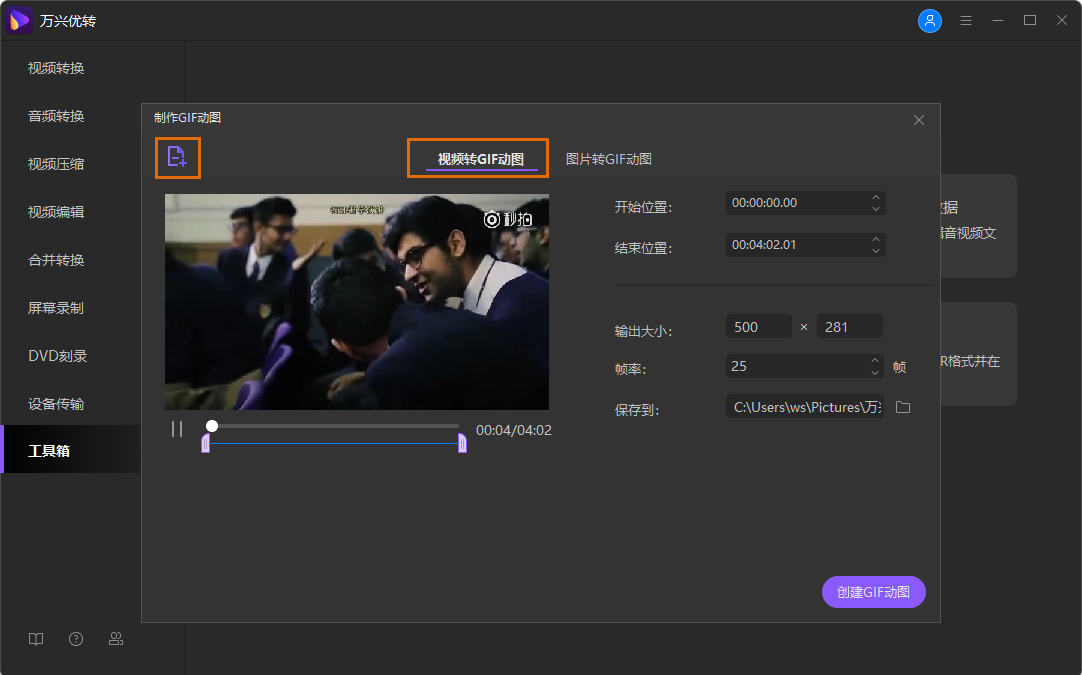Switch to 图片转GIF动图 tab
Image resolution: width=1082 pixels, height=675 pixels.
pyautogui.click(x=608, y=159)
